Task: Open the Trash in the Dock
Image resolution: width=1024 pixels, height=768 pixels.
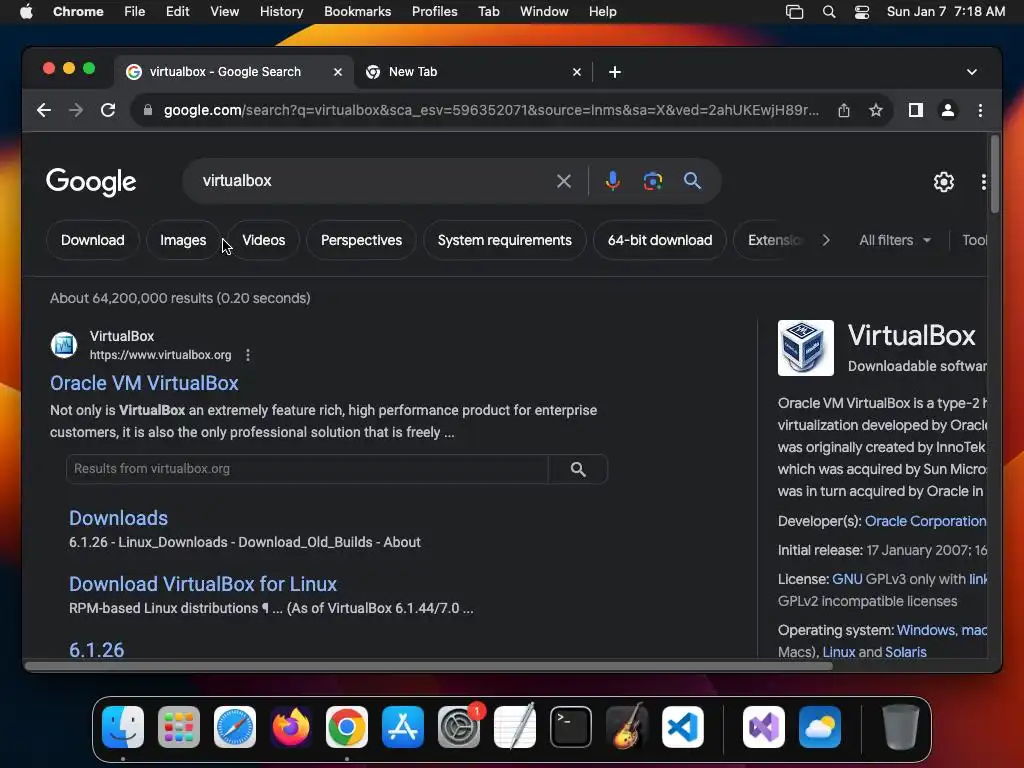Action: pyautogui.click(x=901, y=727)
